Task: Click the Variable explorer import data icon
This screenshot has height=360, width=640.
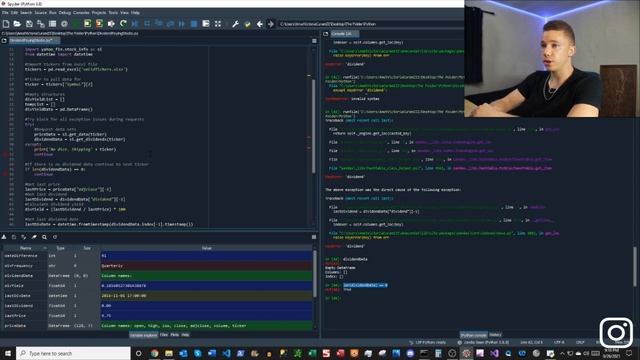Action: 4,237
